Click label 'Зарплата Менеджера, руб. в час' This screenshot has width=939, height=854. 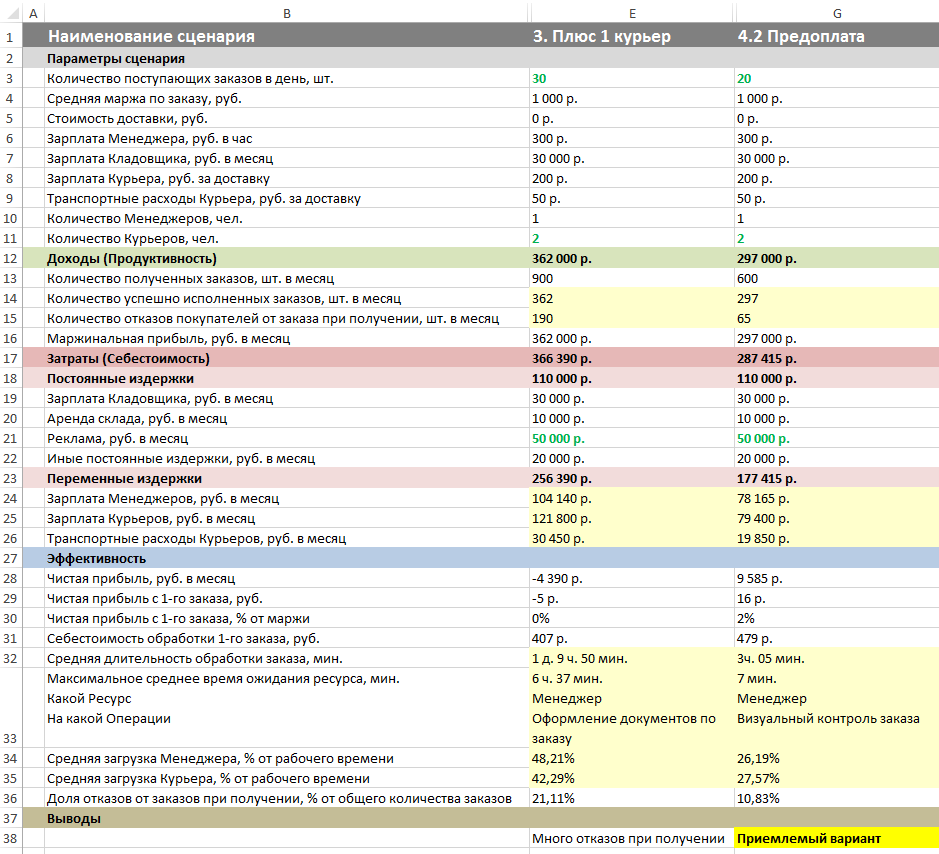coord(150,138)
